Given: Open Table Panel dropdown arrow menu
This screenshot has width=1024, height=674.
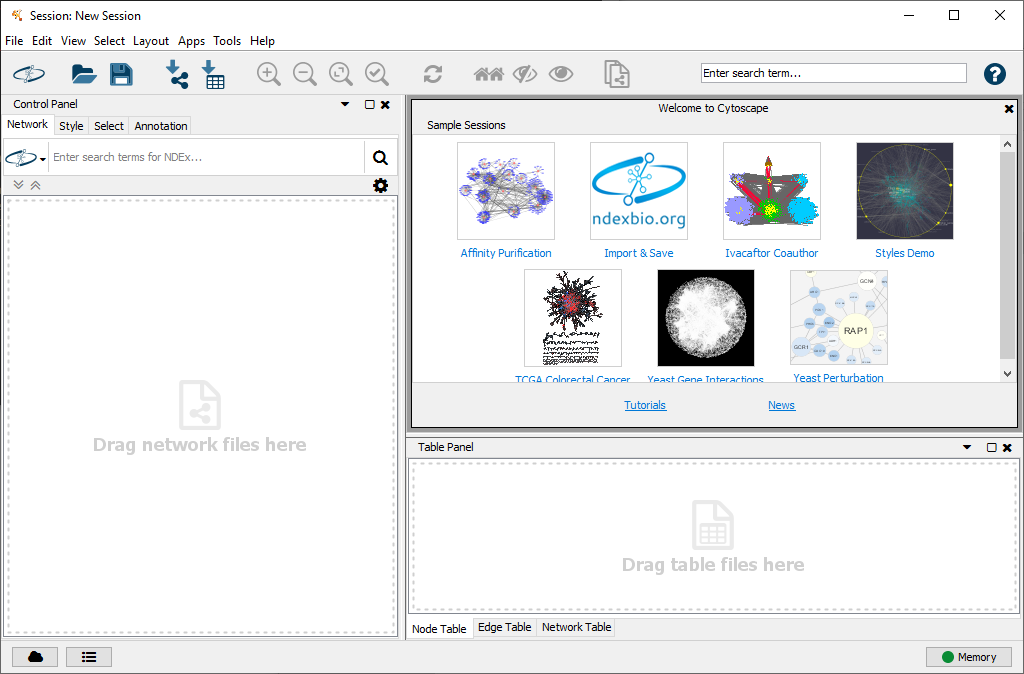Looking at the screenshot, I should pos(967,447).
